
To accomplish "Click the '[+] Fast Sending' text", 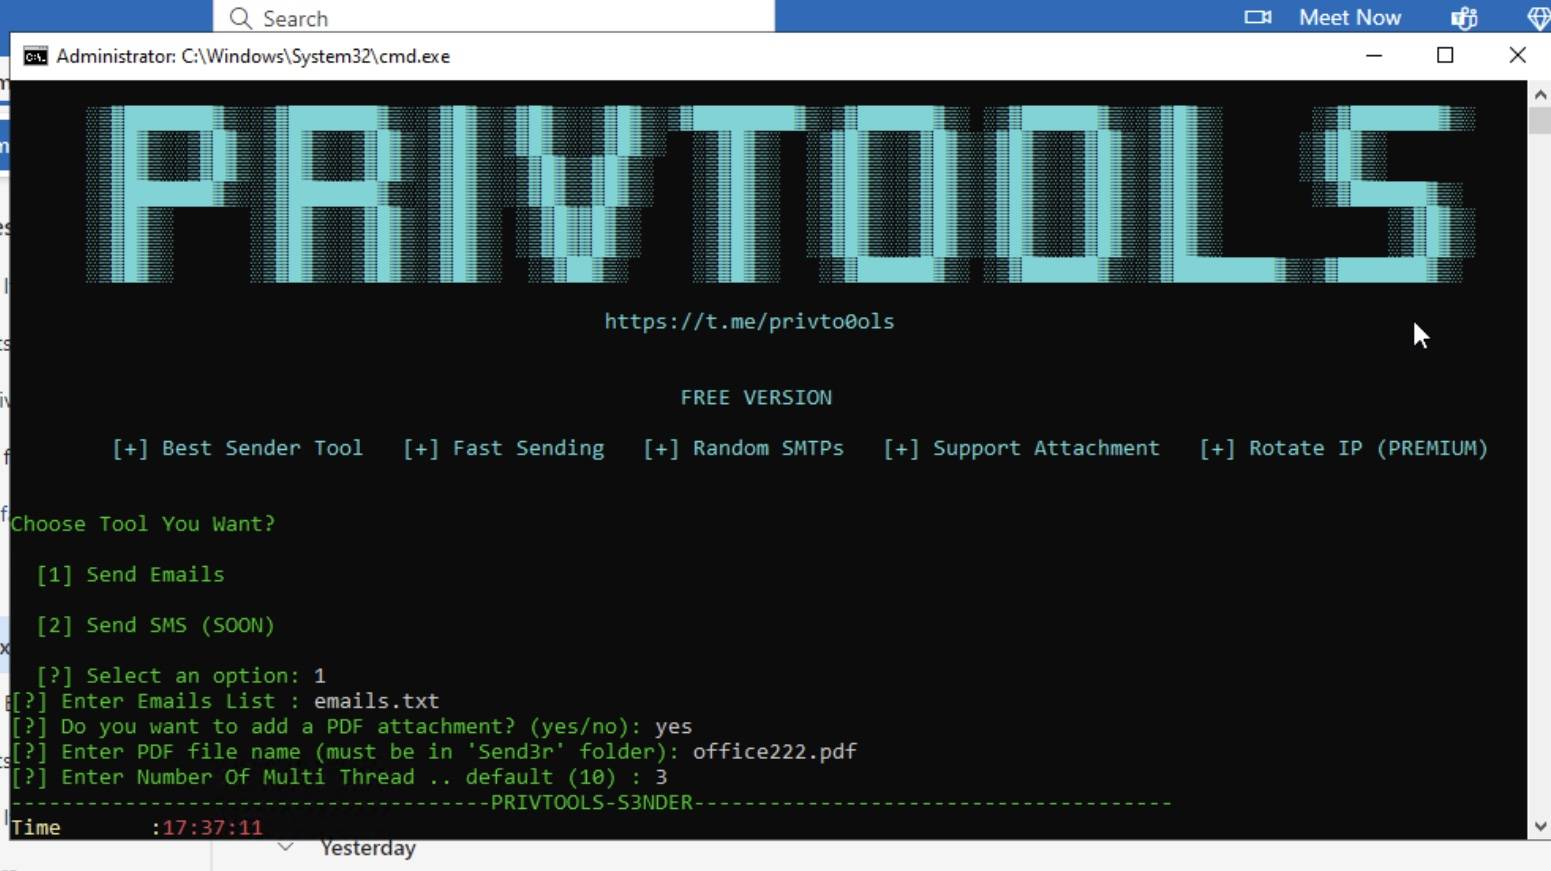I will [x=503, y=448].
